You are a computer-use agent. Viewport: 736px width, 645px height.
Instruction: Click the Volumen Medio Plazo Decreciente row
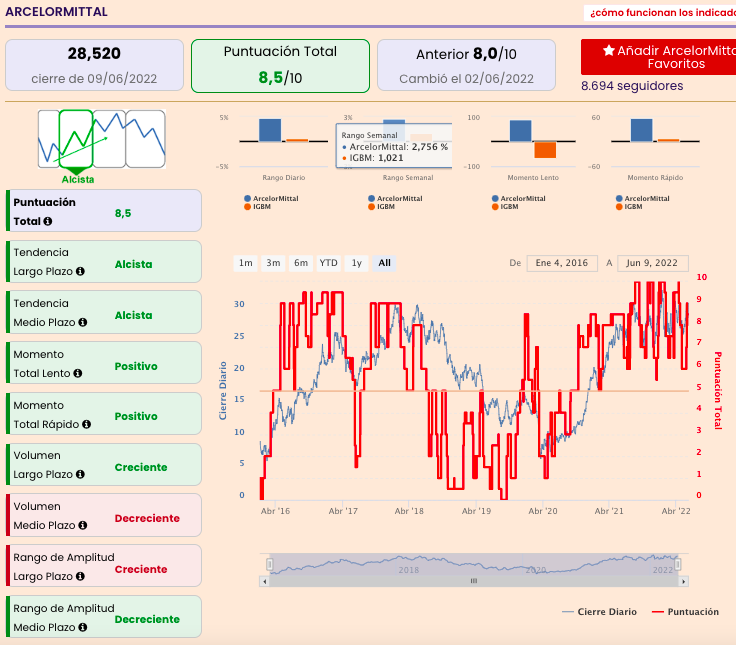tap(104, 515)
